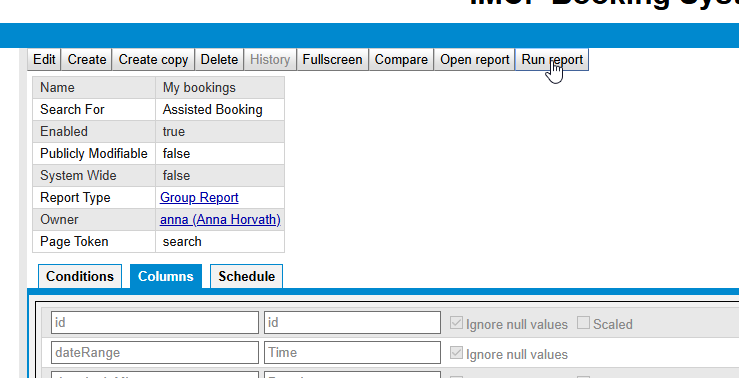Click Open report button

[x=475, y=59]
